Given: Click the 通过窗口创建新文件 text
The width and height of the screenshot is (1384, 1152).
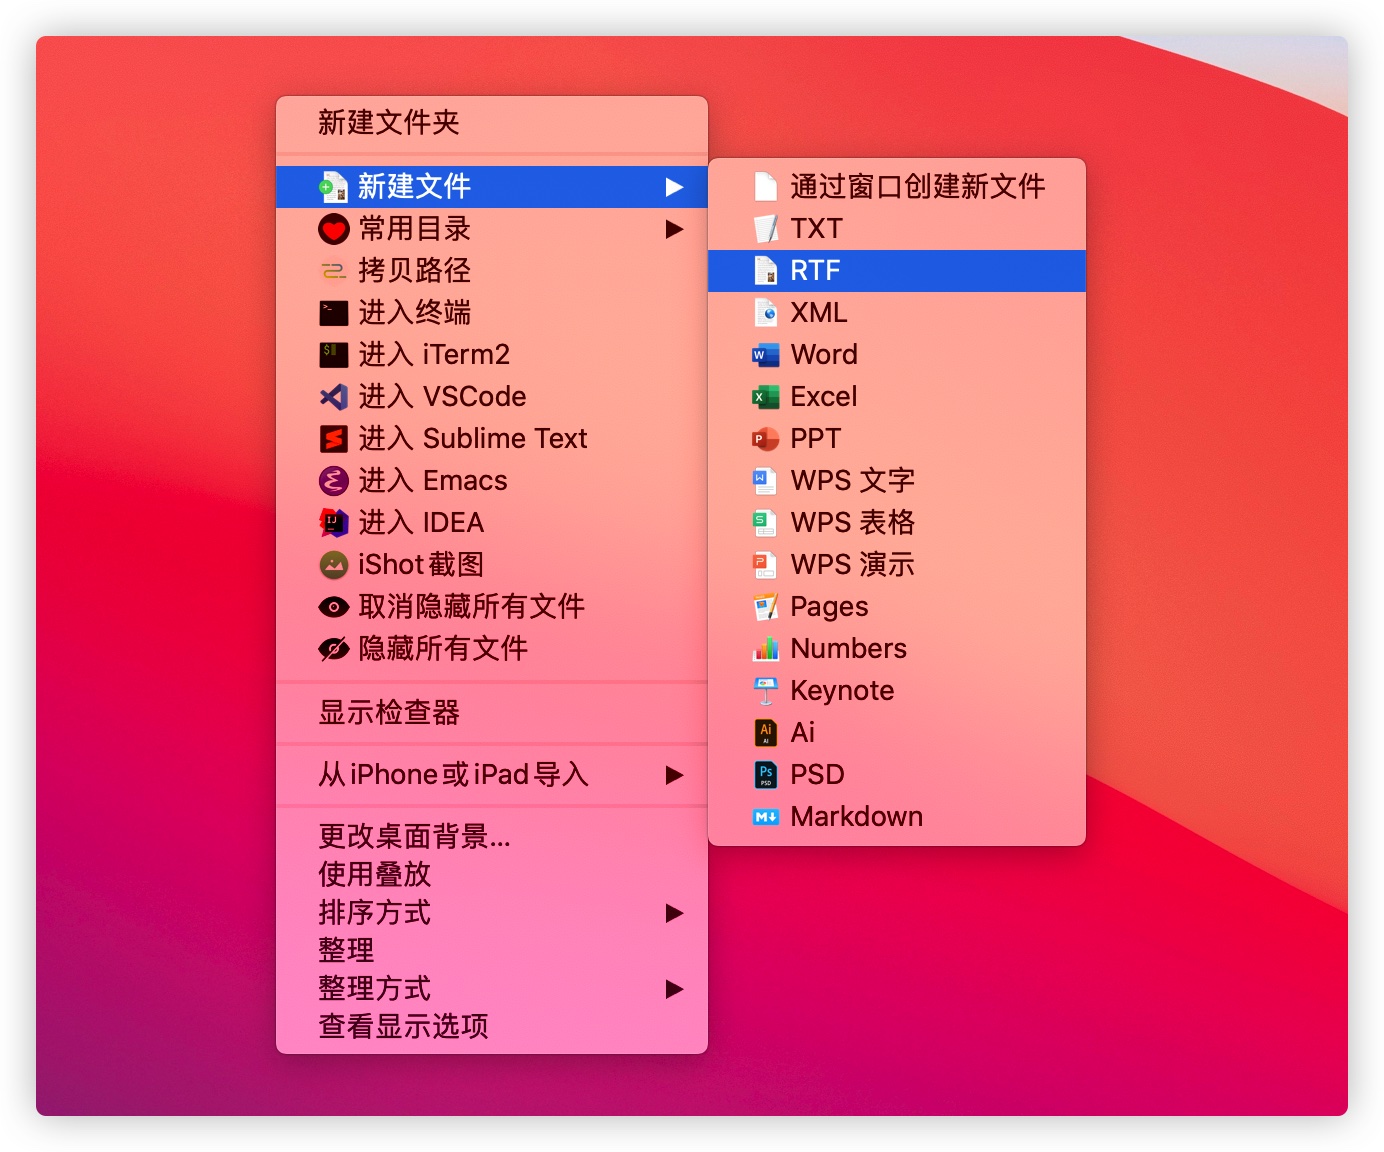Looking at the screenshot, I should click(918, 187).
